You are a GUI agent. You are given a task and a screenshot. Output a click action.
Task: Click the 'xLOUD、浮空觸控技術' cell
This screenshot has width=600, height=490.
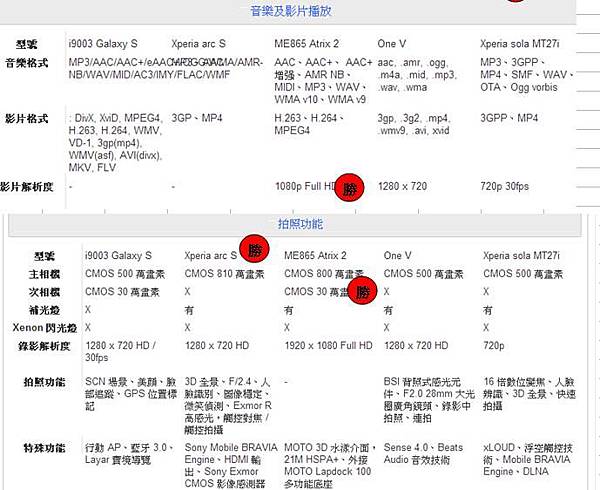[x=528, y=459]
